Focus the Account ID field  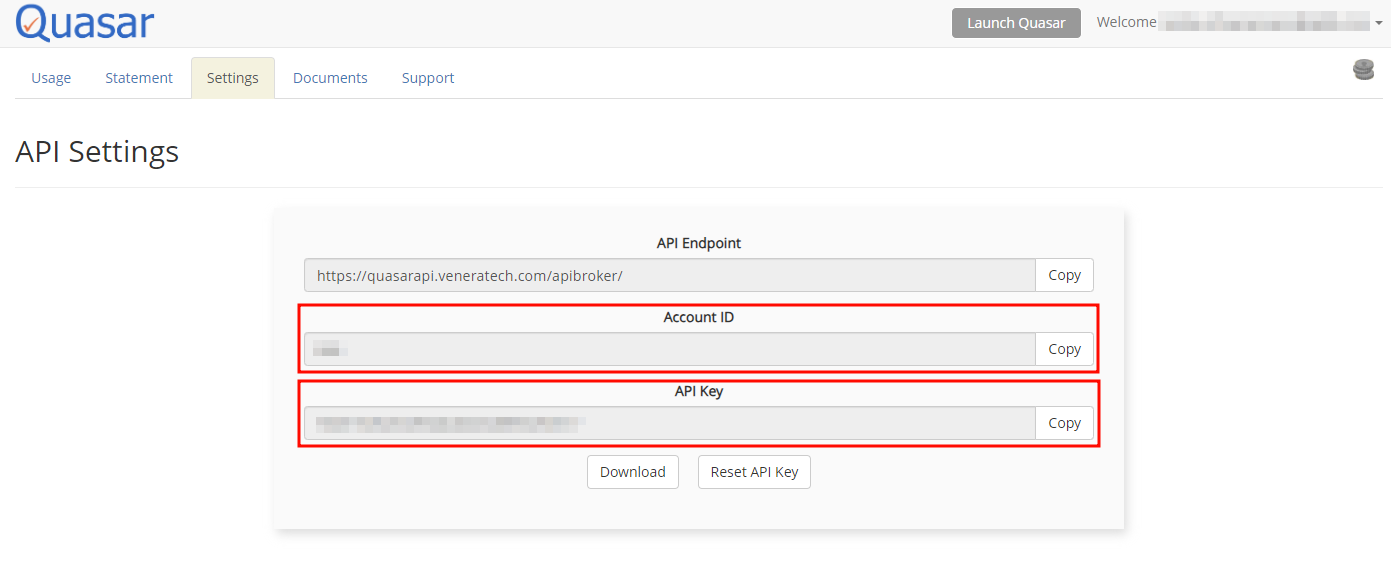(669, 349)
